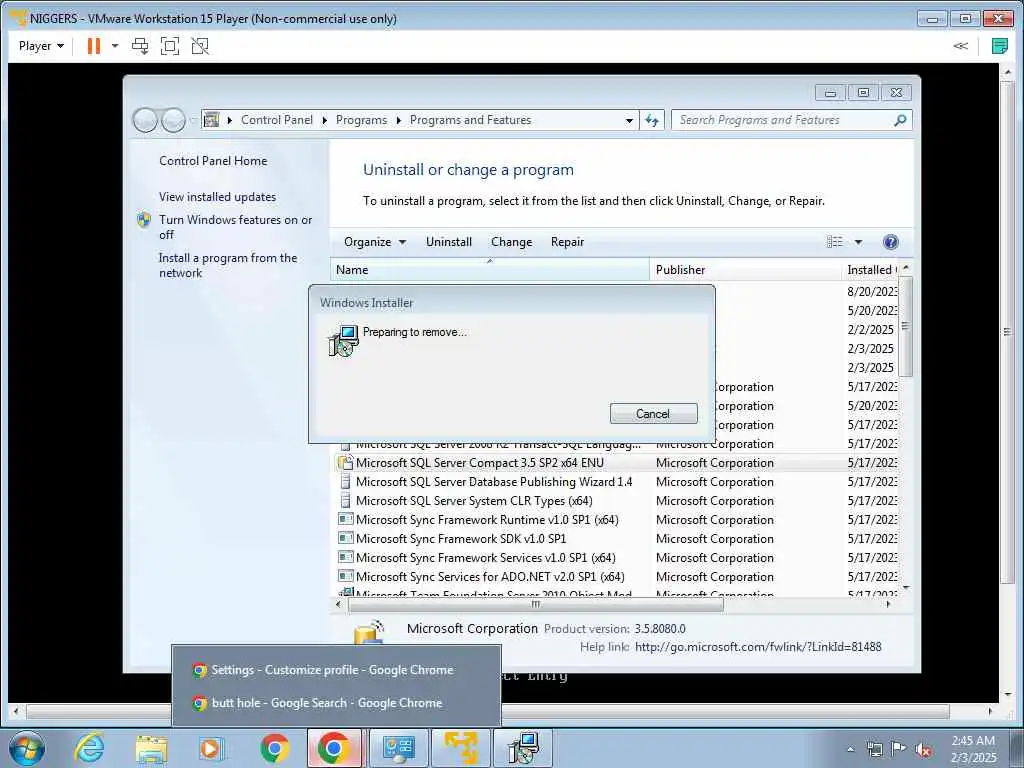Open Windows Explorer folder taskbar icon
This screenshot has width=1024, height=768.
point(151,748)
